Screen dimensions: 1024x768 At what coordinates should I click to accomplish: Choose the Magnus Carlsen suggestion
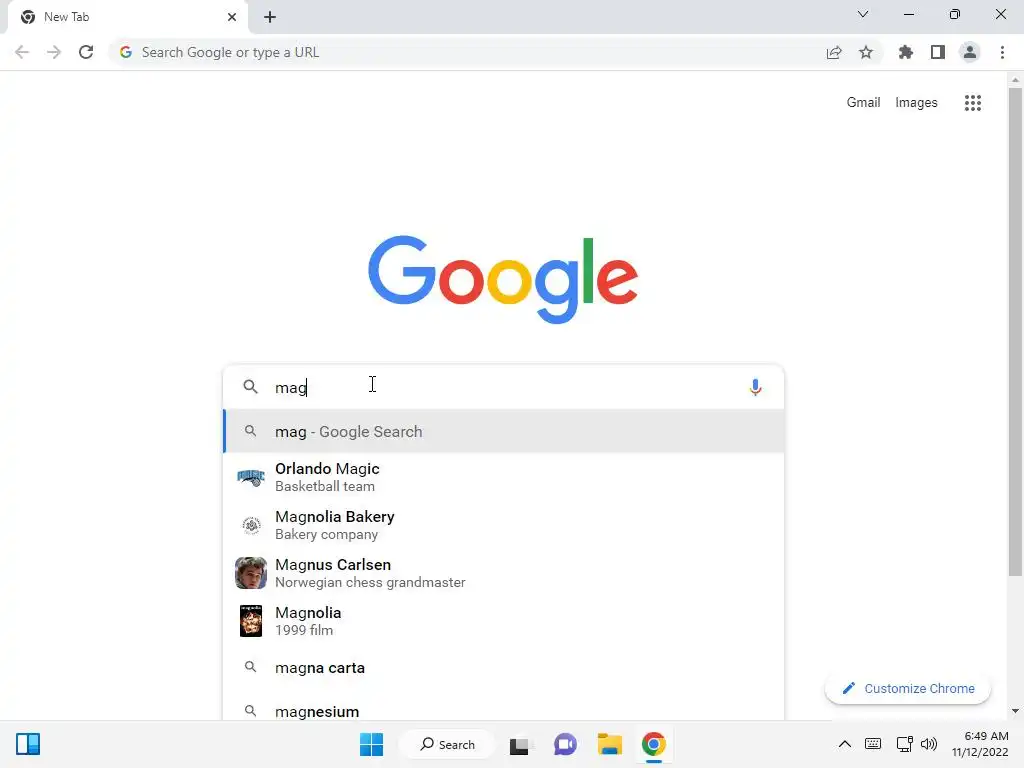point(504,573)
